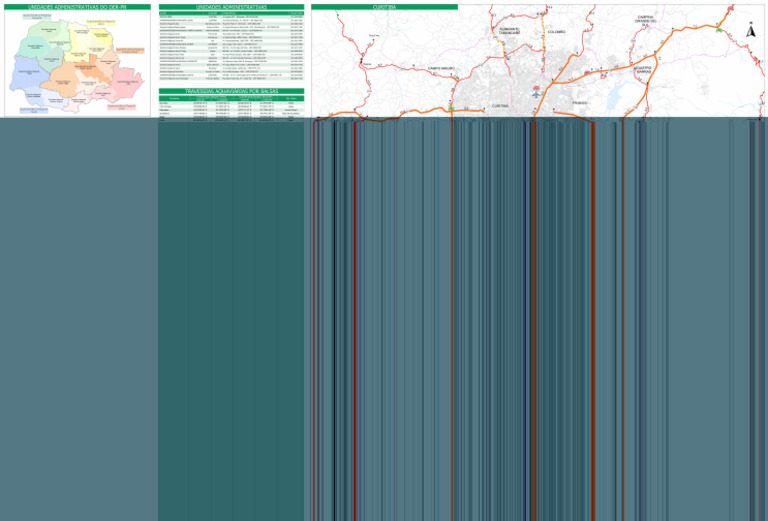Viewport: 768px width, 521px height.
Task: Click the light blue reservoir on the map
Action: [x=617, y=96]
